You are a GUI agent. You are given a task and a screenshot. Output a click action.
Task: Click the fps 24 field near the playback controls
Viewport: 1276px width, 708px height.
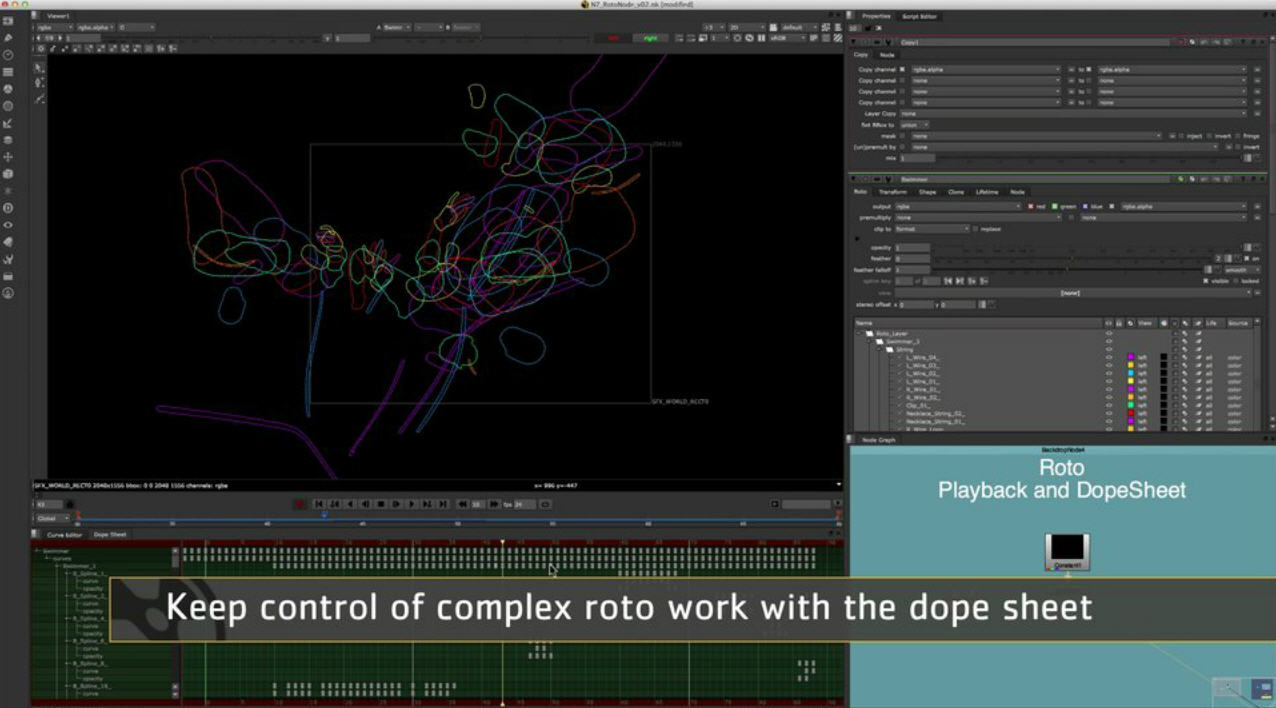coord(517,504)
